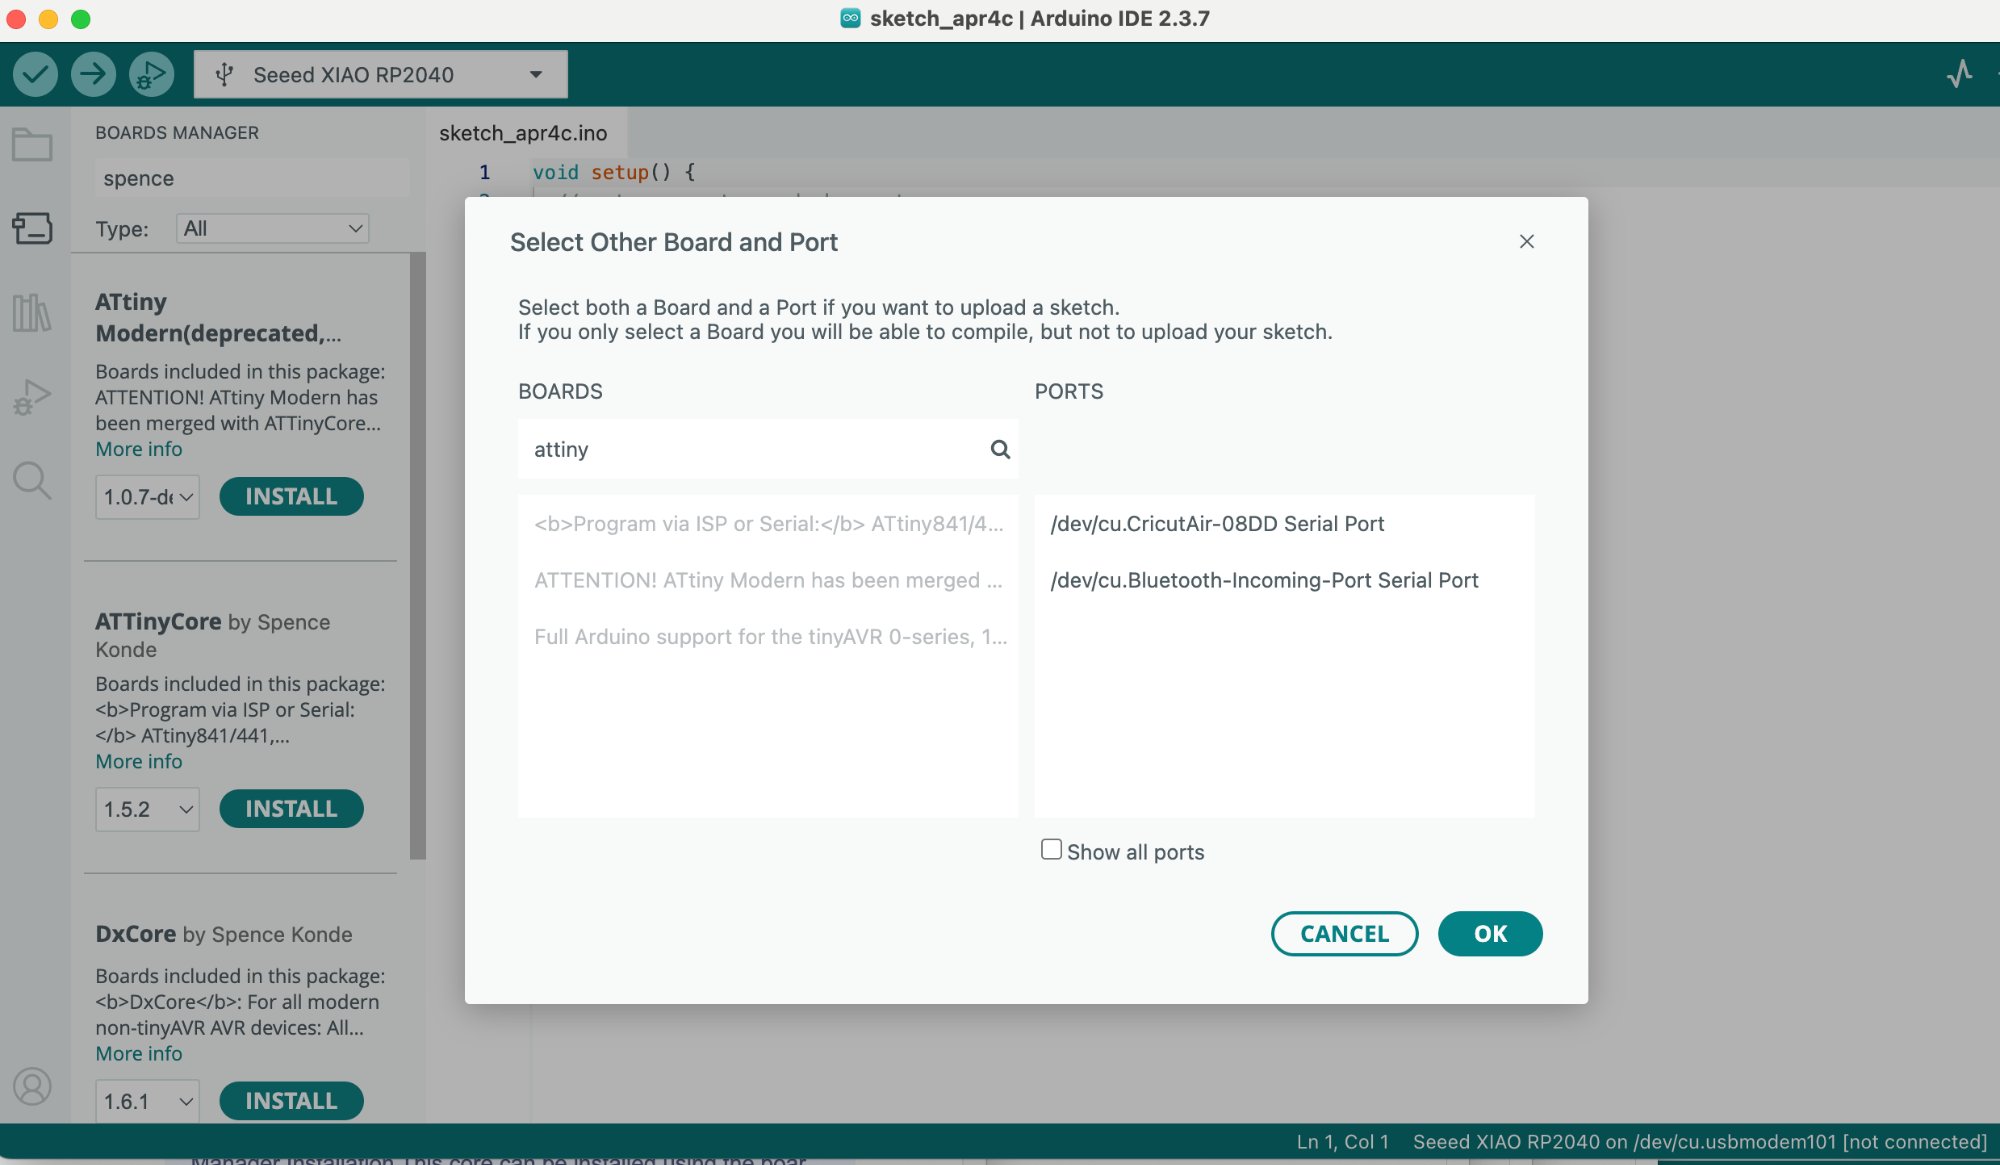Click the Upload arrow icon

93,74
